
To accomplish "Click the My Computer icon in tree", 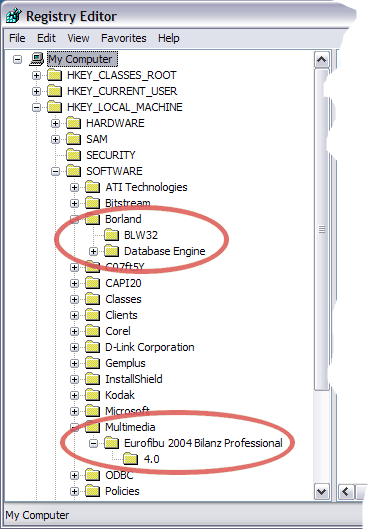I will pos(37,59).
